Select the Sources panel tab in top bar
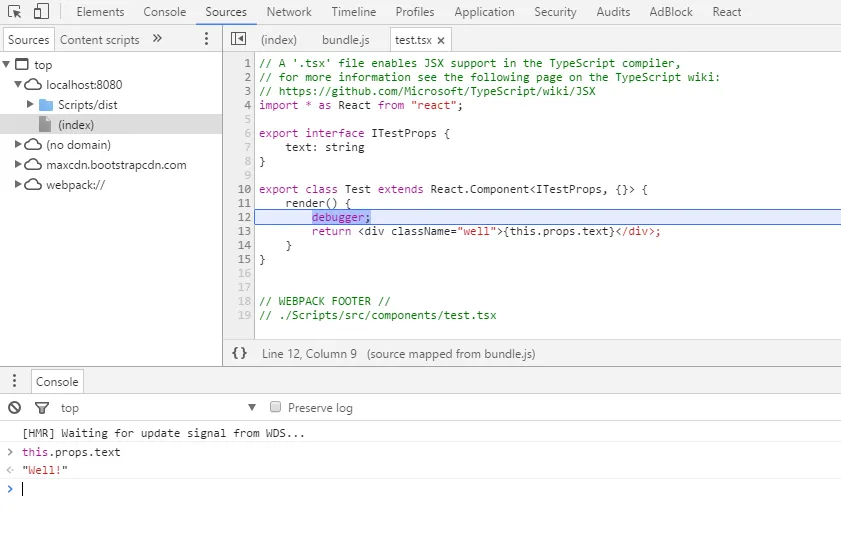841x533 pixels. (226, 12)
